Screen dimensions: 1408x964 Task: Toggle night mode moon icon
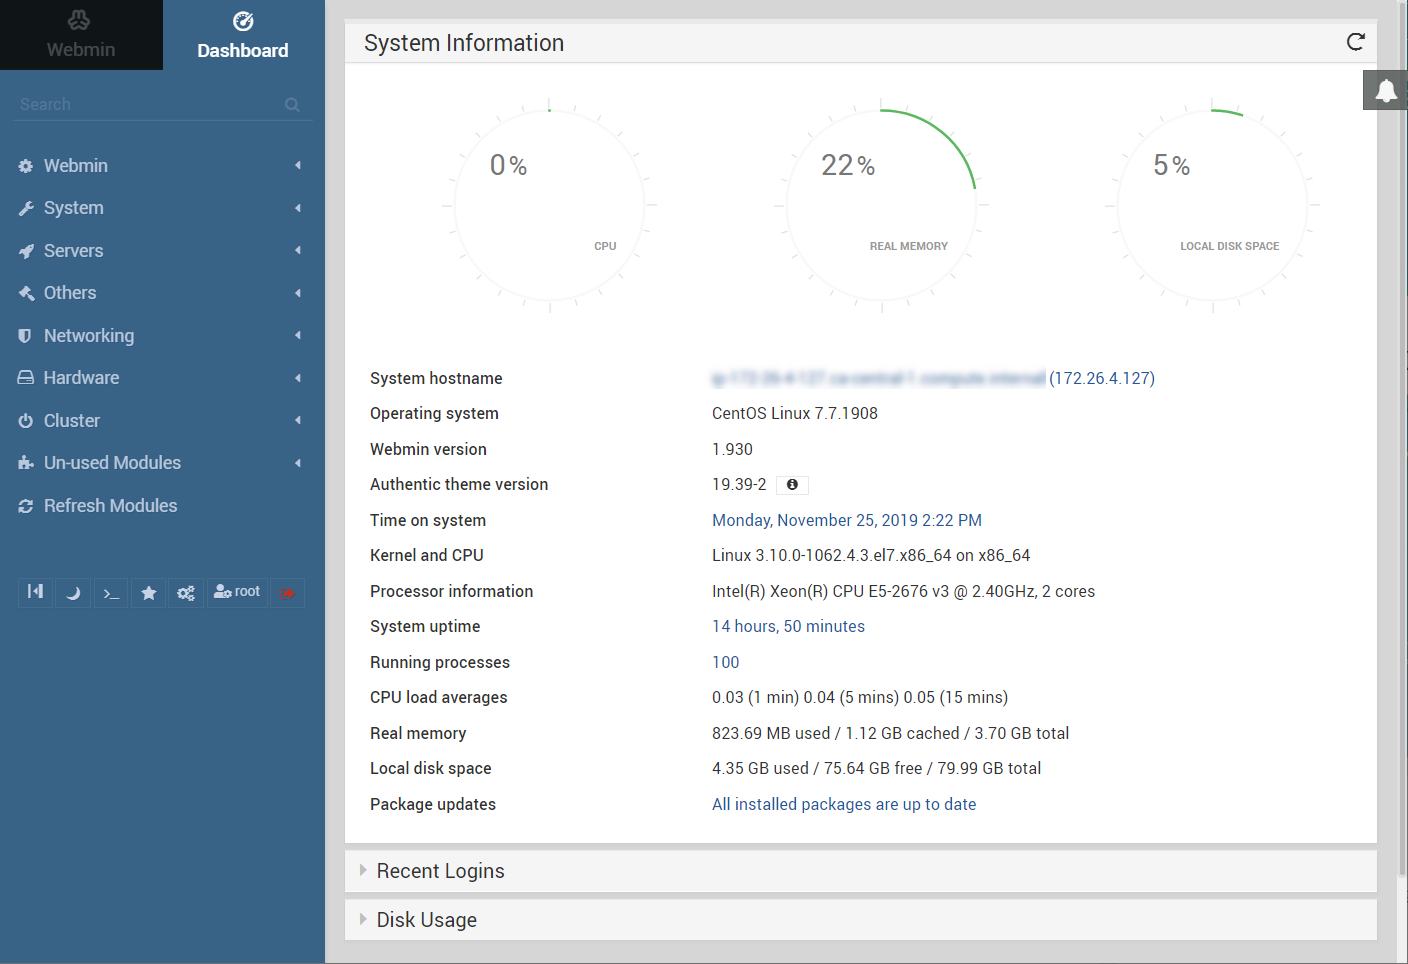click(73, 592)
